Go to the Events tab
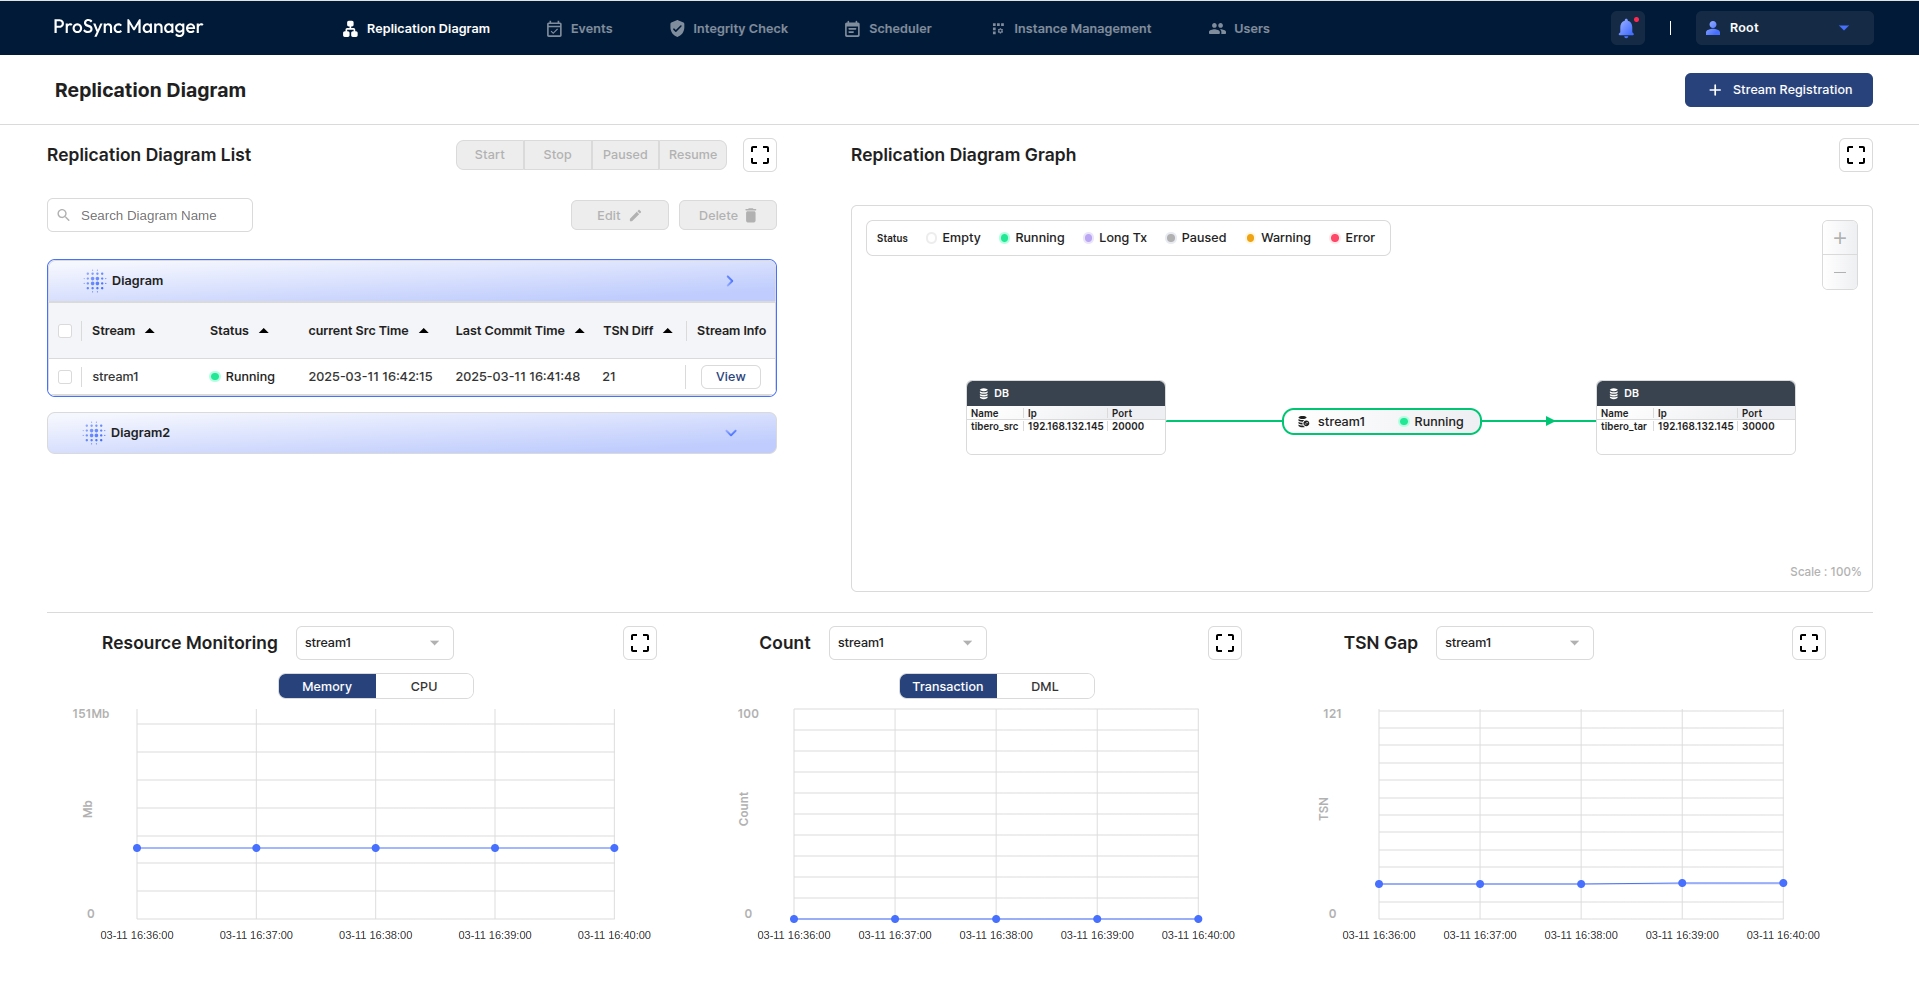Screen dimensions: 1919x993 tap(580, 29)
